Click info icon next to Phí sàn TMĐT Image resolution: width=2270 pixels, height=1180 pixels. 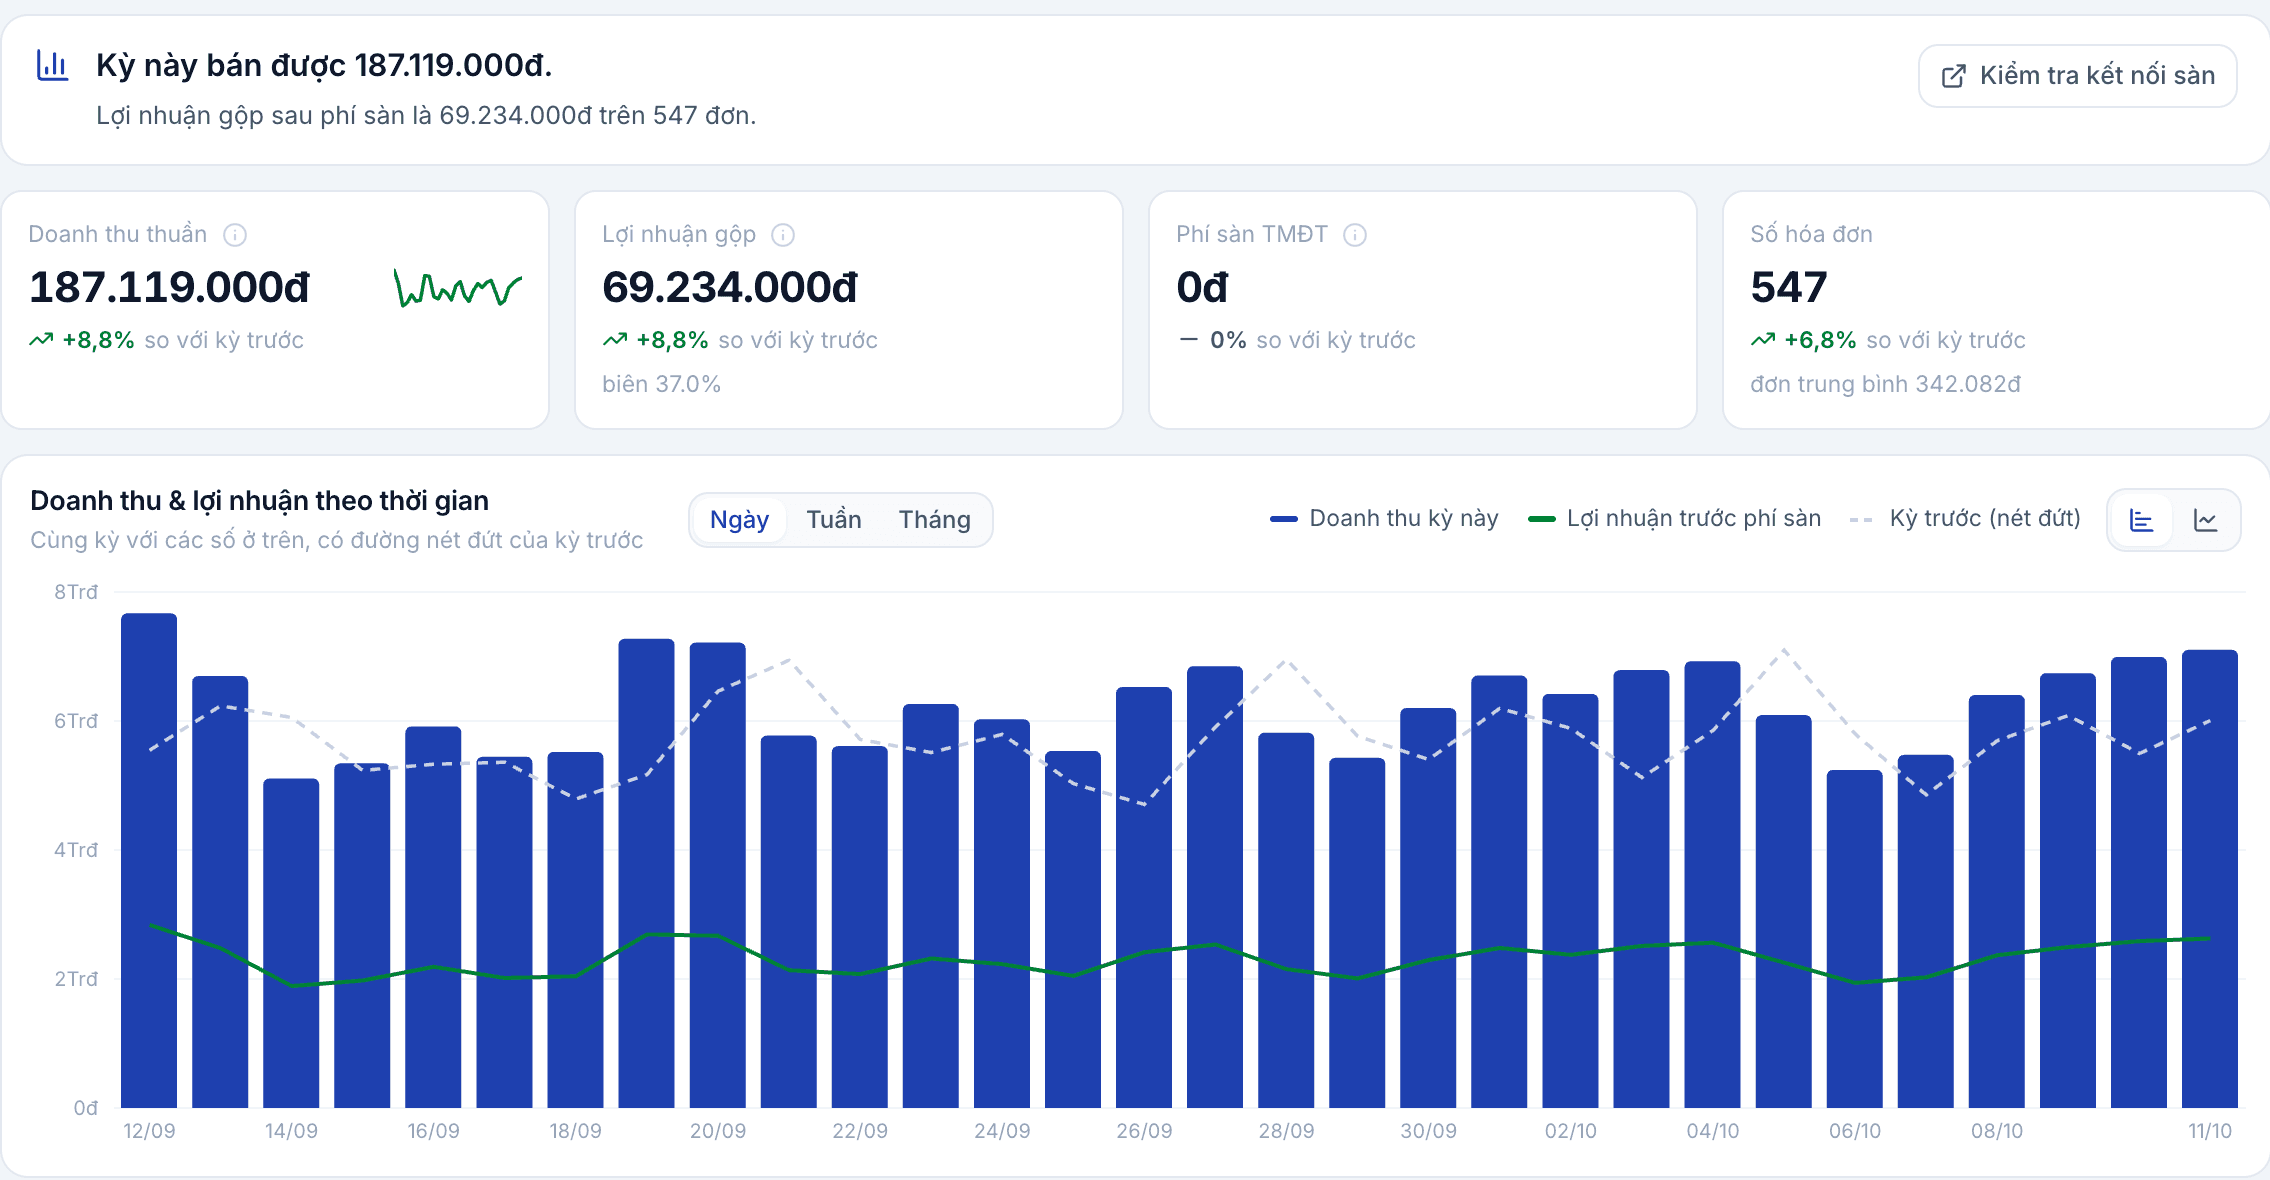coord(1355,235)
